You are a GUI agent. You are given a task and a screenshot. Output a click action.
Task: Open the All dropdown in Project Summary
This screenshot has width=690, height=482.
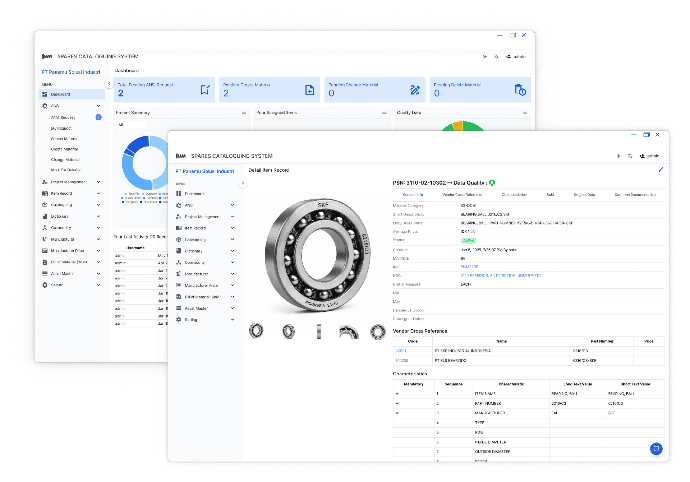(x=131, y=125)
